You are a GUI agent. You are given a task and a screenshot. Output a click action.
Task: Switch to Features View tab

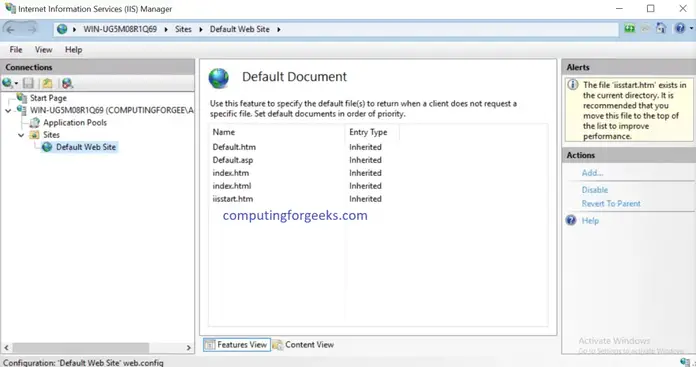tap(237, 345)
